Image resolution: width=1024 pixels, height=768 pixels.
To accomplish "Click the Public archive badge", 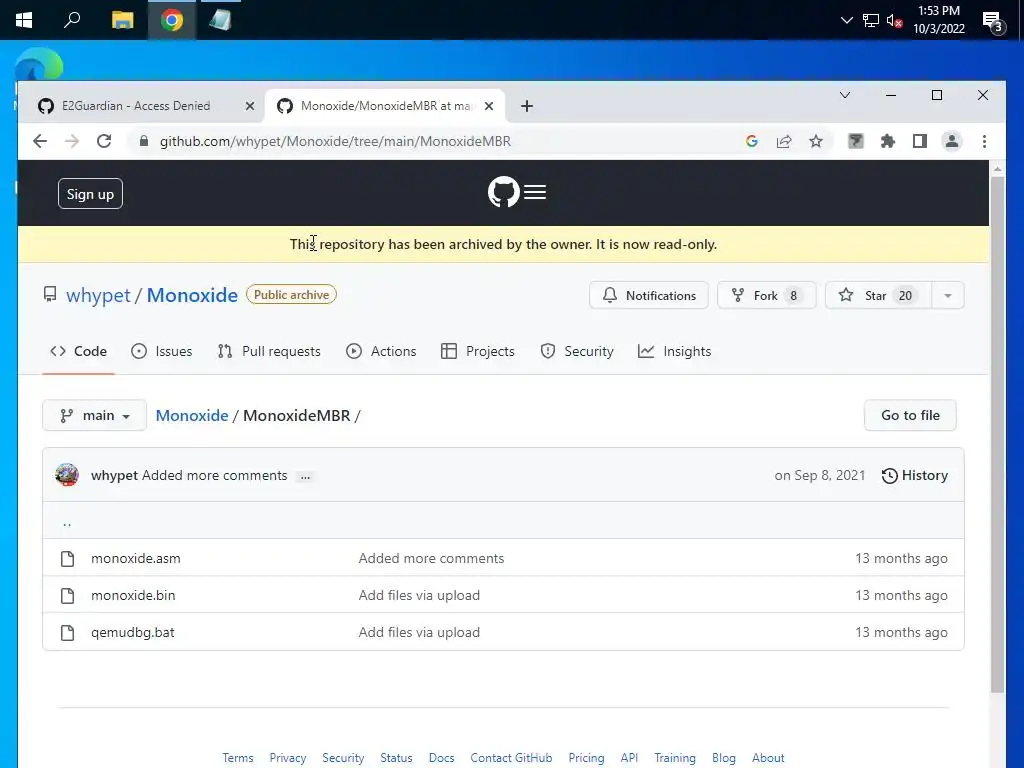I will coord(291,295).
